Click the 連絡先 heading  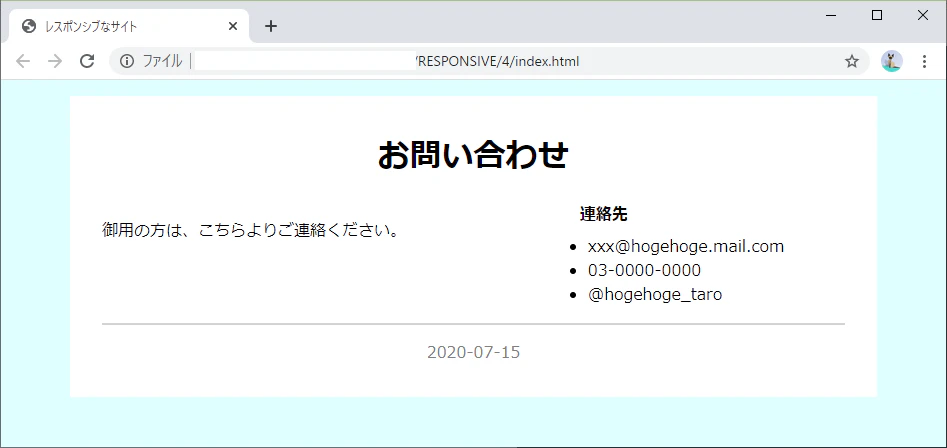(603, 214)
